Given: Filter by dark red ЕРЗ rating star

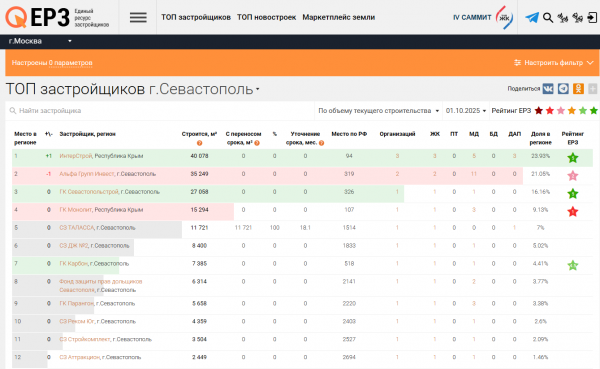Looking at the screenshot, I should (x=539, y=111).
